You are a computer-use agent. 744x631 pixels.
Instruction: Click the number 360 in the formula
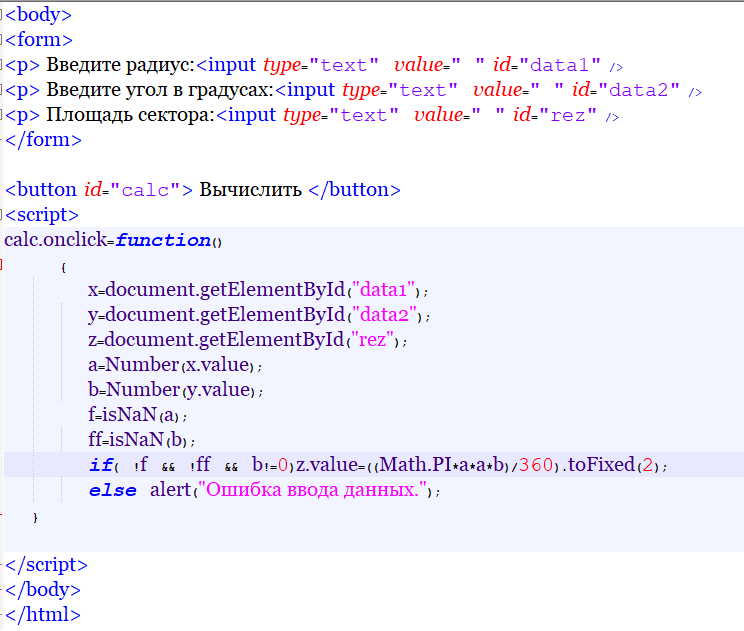coord(537,466)
